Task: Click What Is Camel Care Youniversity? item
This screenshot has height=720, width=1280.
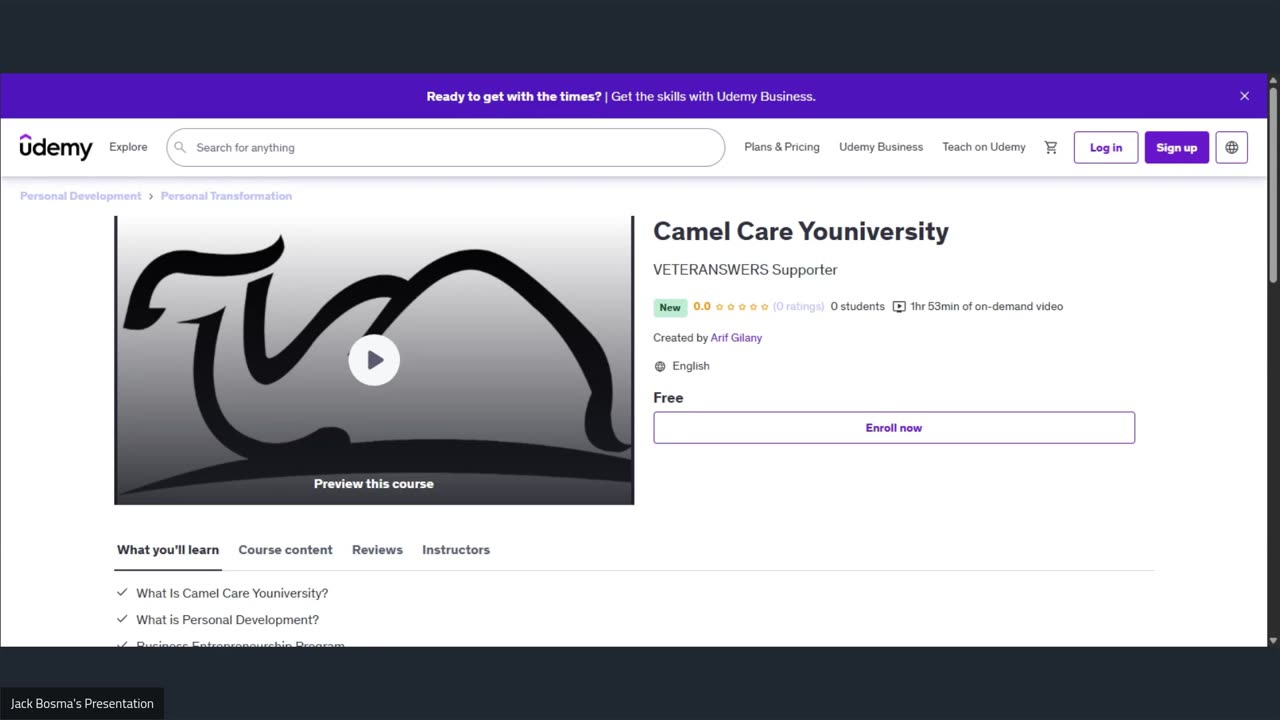Action: click(232, 593)
